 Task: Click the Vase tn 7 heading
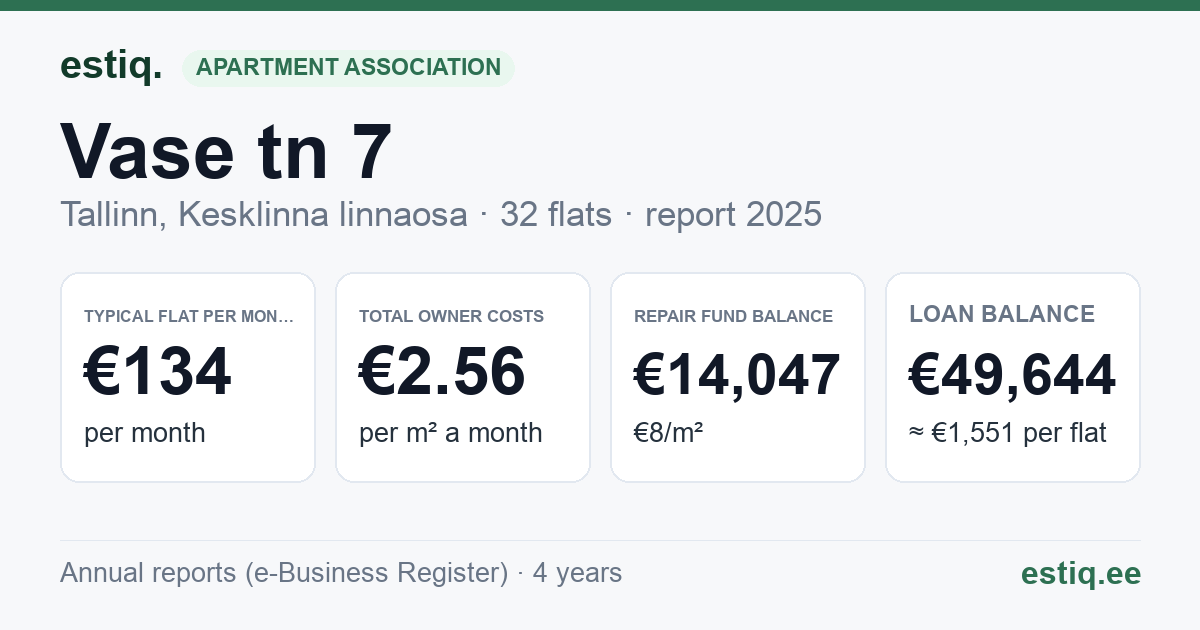tap(226, 152)
